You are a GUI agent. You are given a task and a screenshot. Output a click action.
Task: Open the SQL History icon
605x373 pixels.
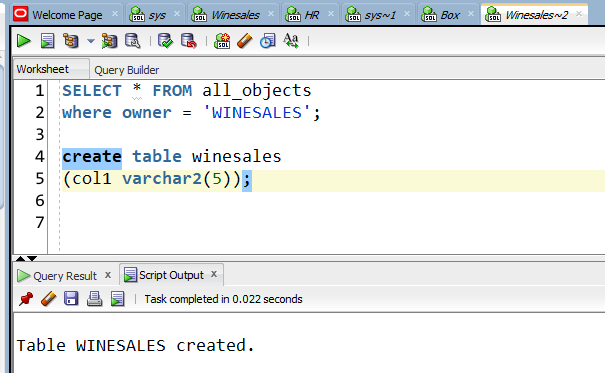[267, 41]
